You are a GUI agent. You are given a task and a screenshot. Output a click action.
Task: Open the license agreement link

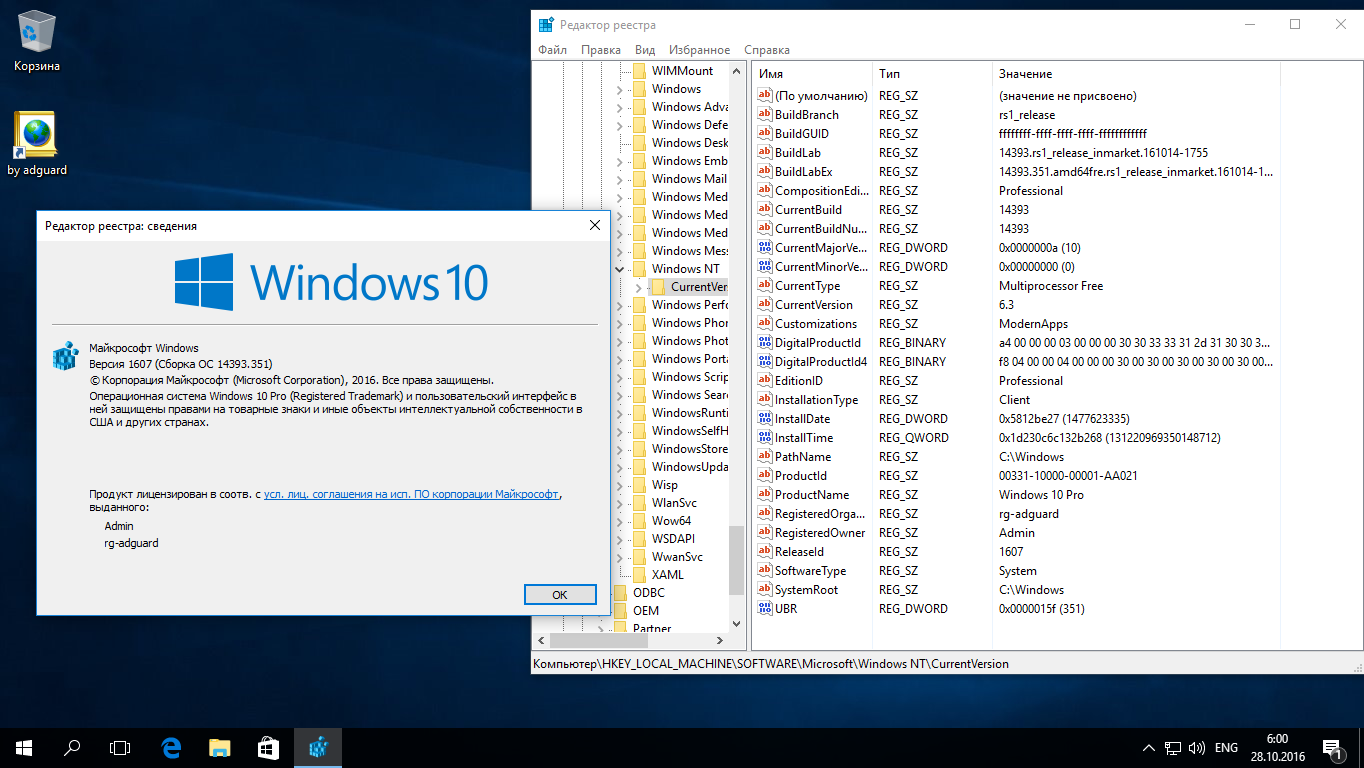pos(411,494)
